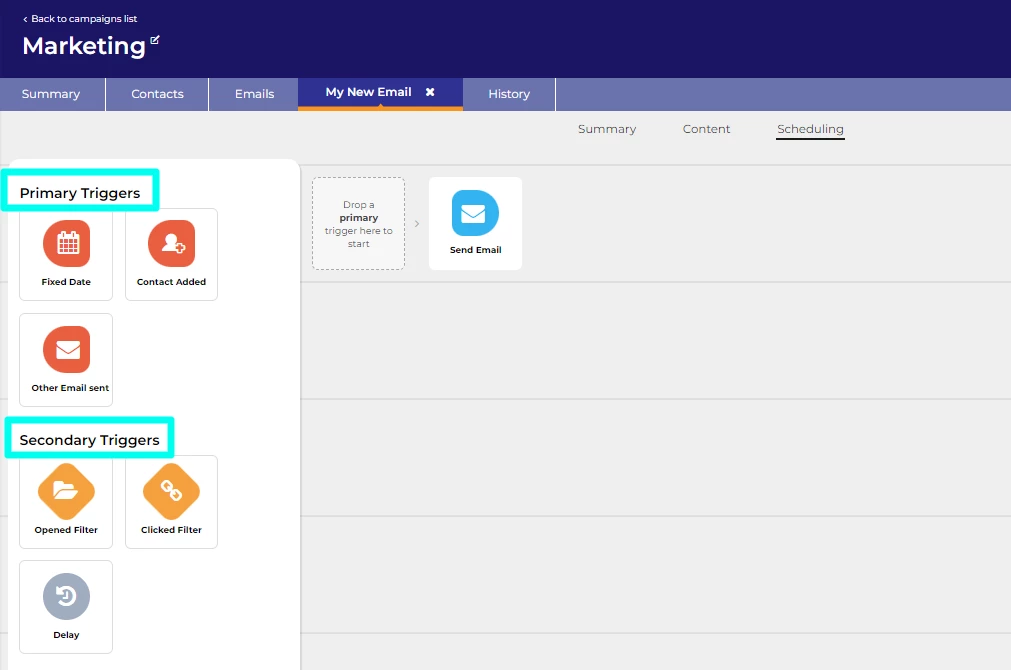Click the Other Email sent label

[x=70, y=388]
